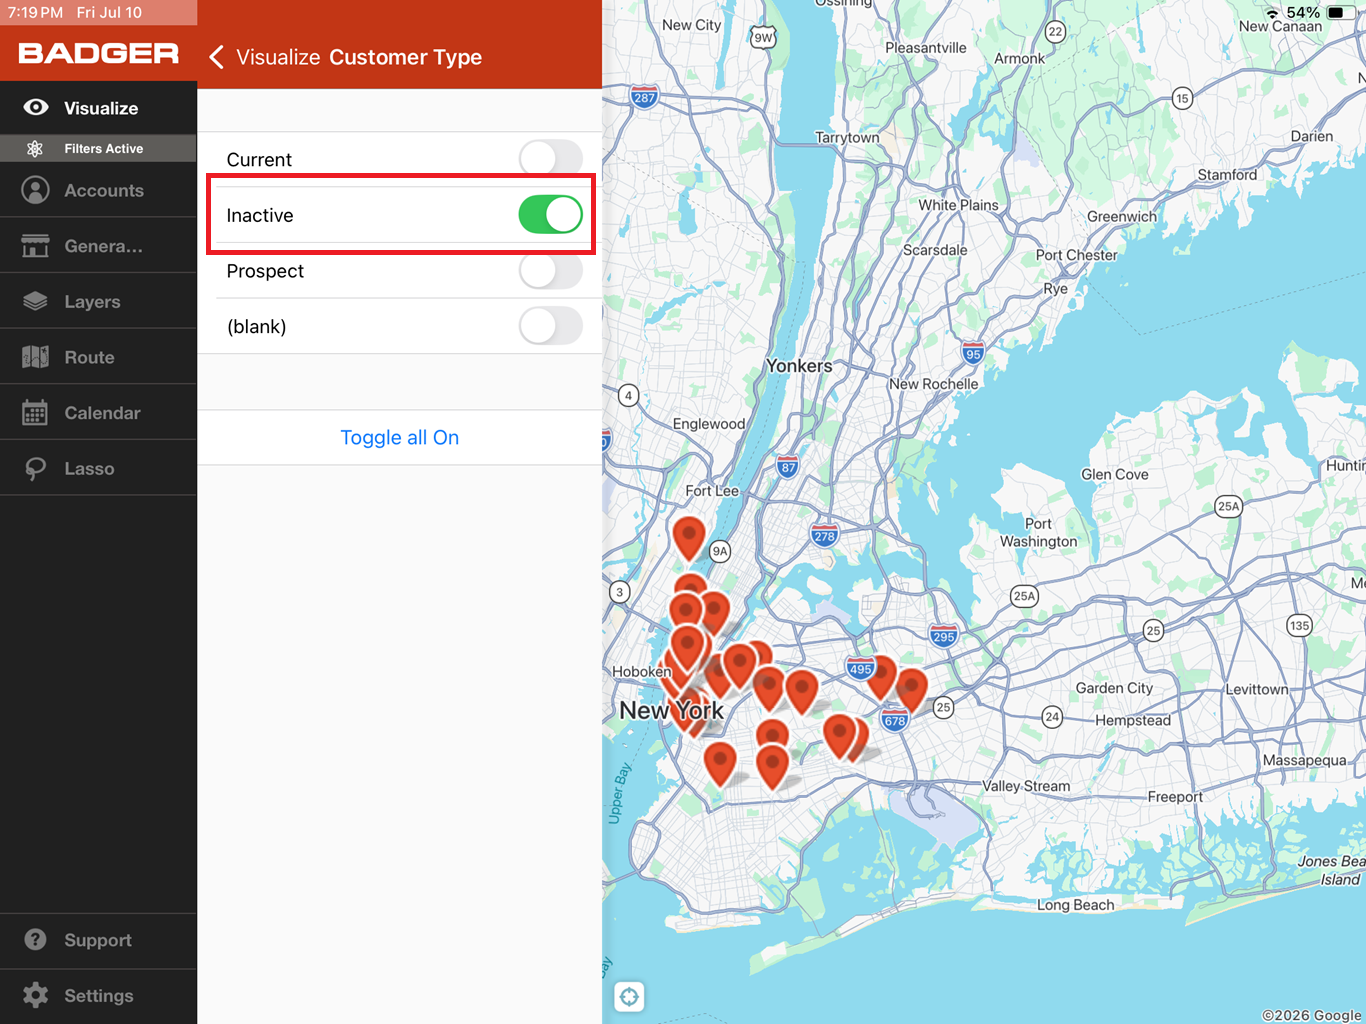Enable the Prospect switch
The image size is (1366, 1024).
click(550, 271)
